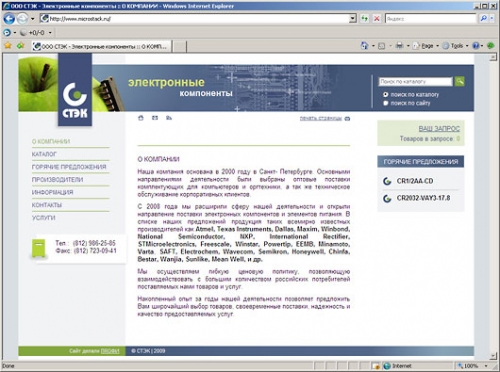This screenshot has width=500, height=372.
Task: Click the СТЭК company logo
Action: (75, 100)
